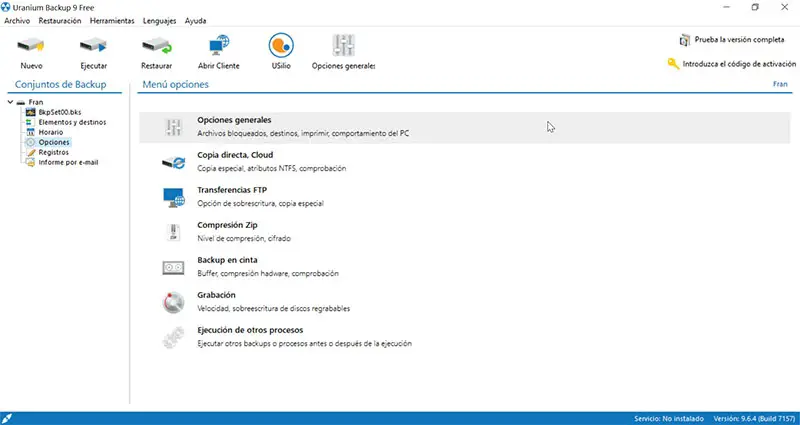Click 'Copia especial, atributos NTFS, comprobación' text
This screenshot has width=800, height=425.
tap(271, 168)
